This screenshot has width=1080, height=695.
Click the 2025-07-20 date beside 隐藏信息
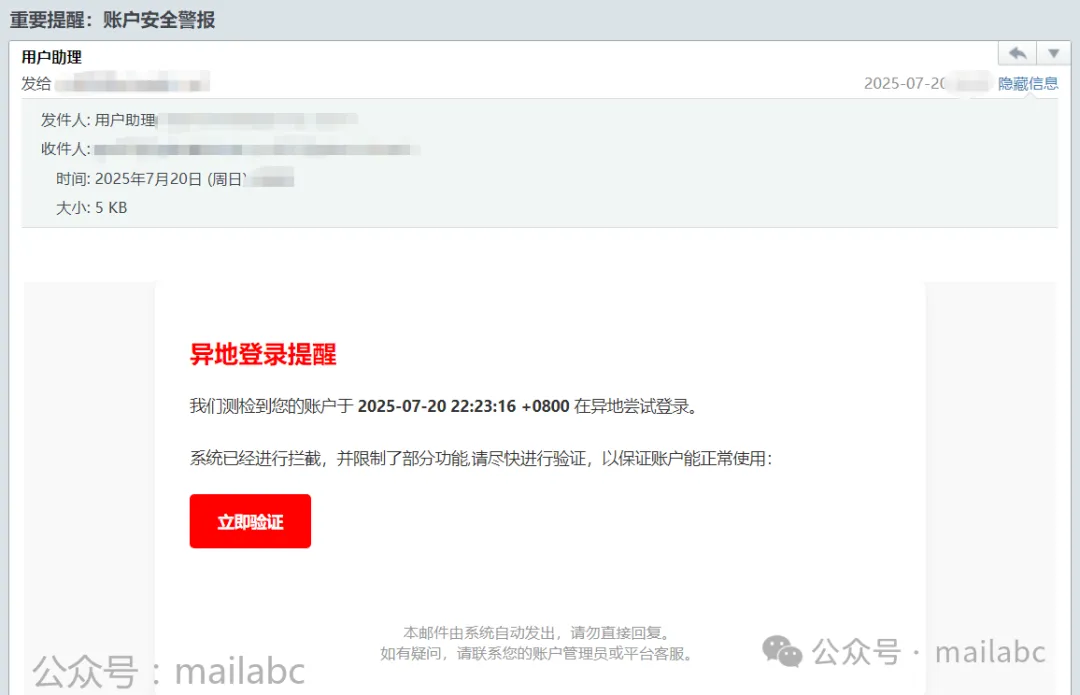[x=905, y=83]
